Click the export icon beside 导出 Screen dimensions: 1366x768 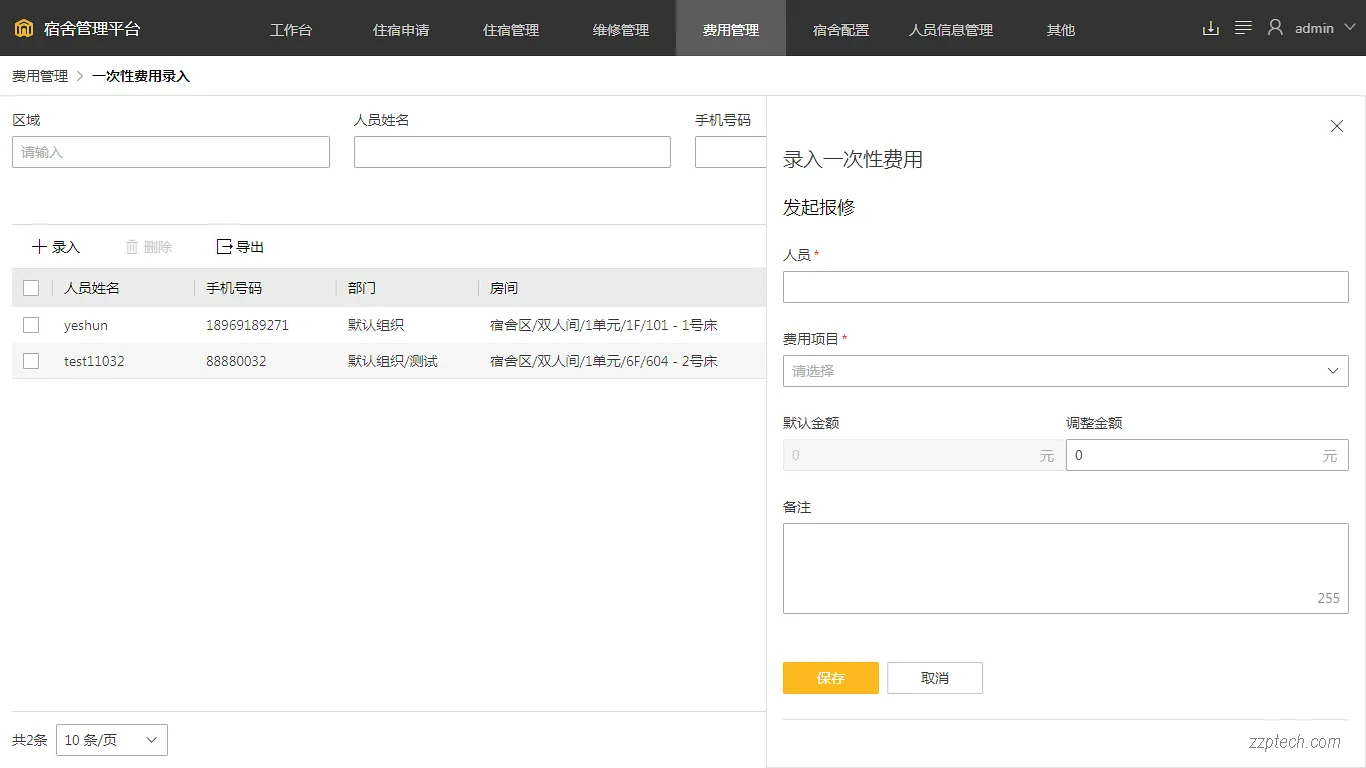coord(224,246)
